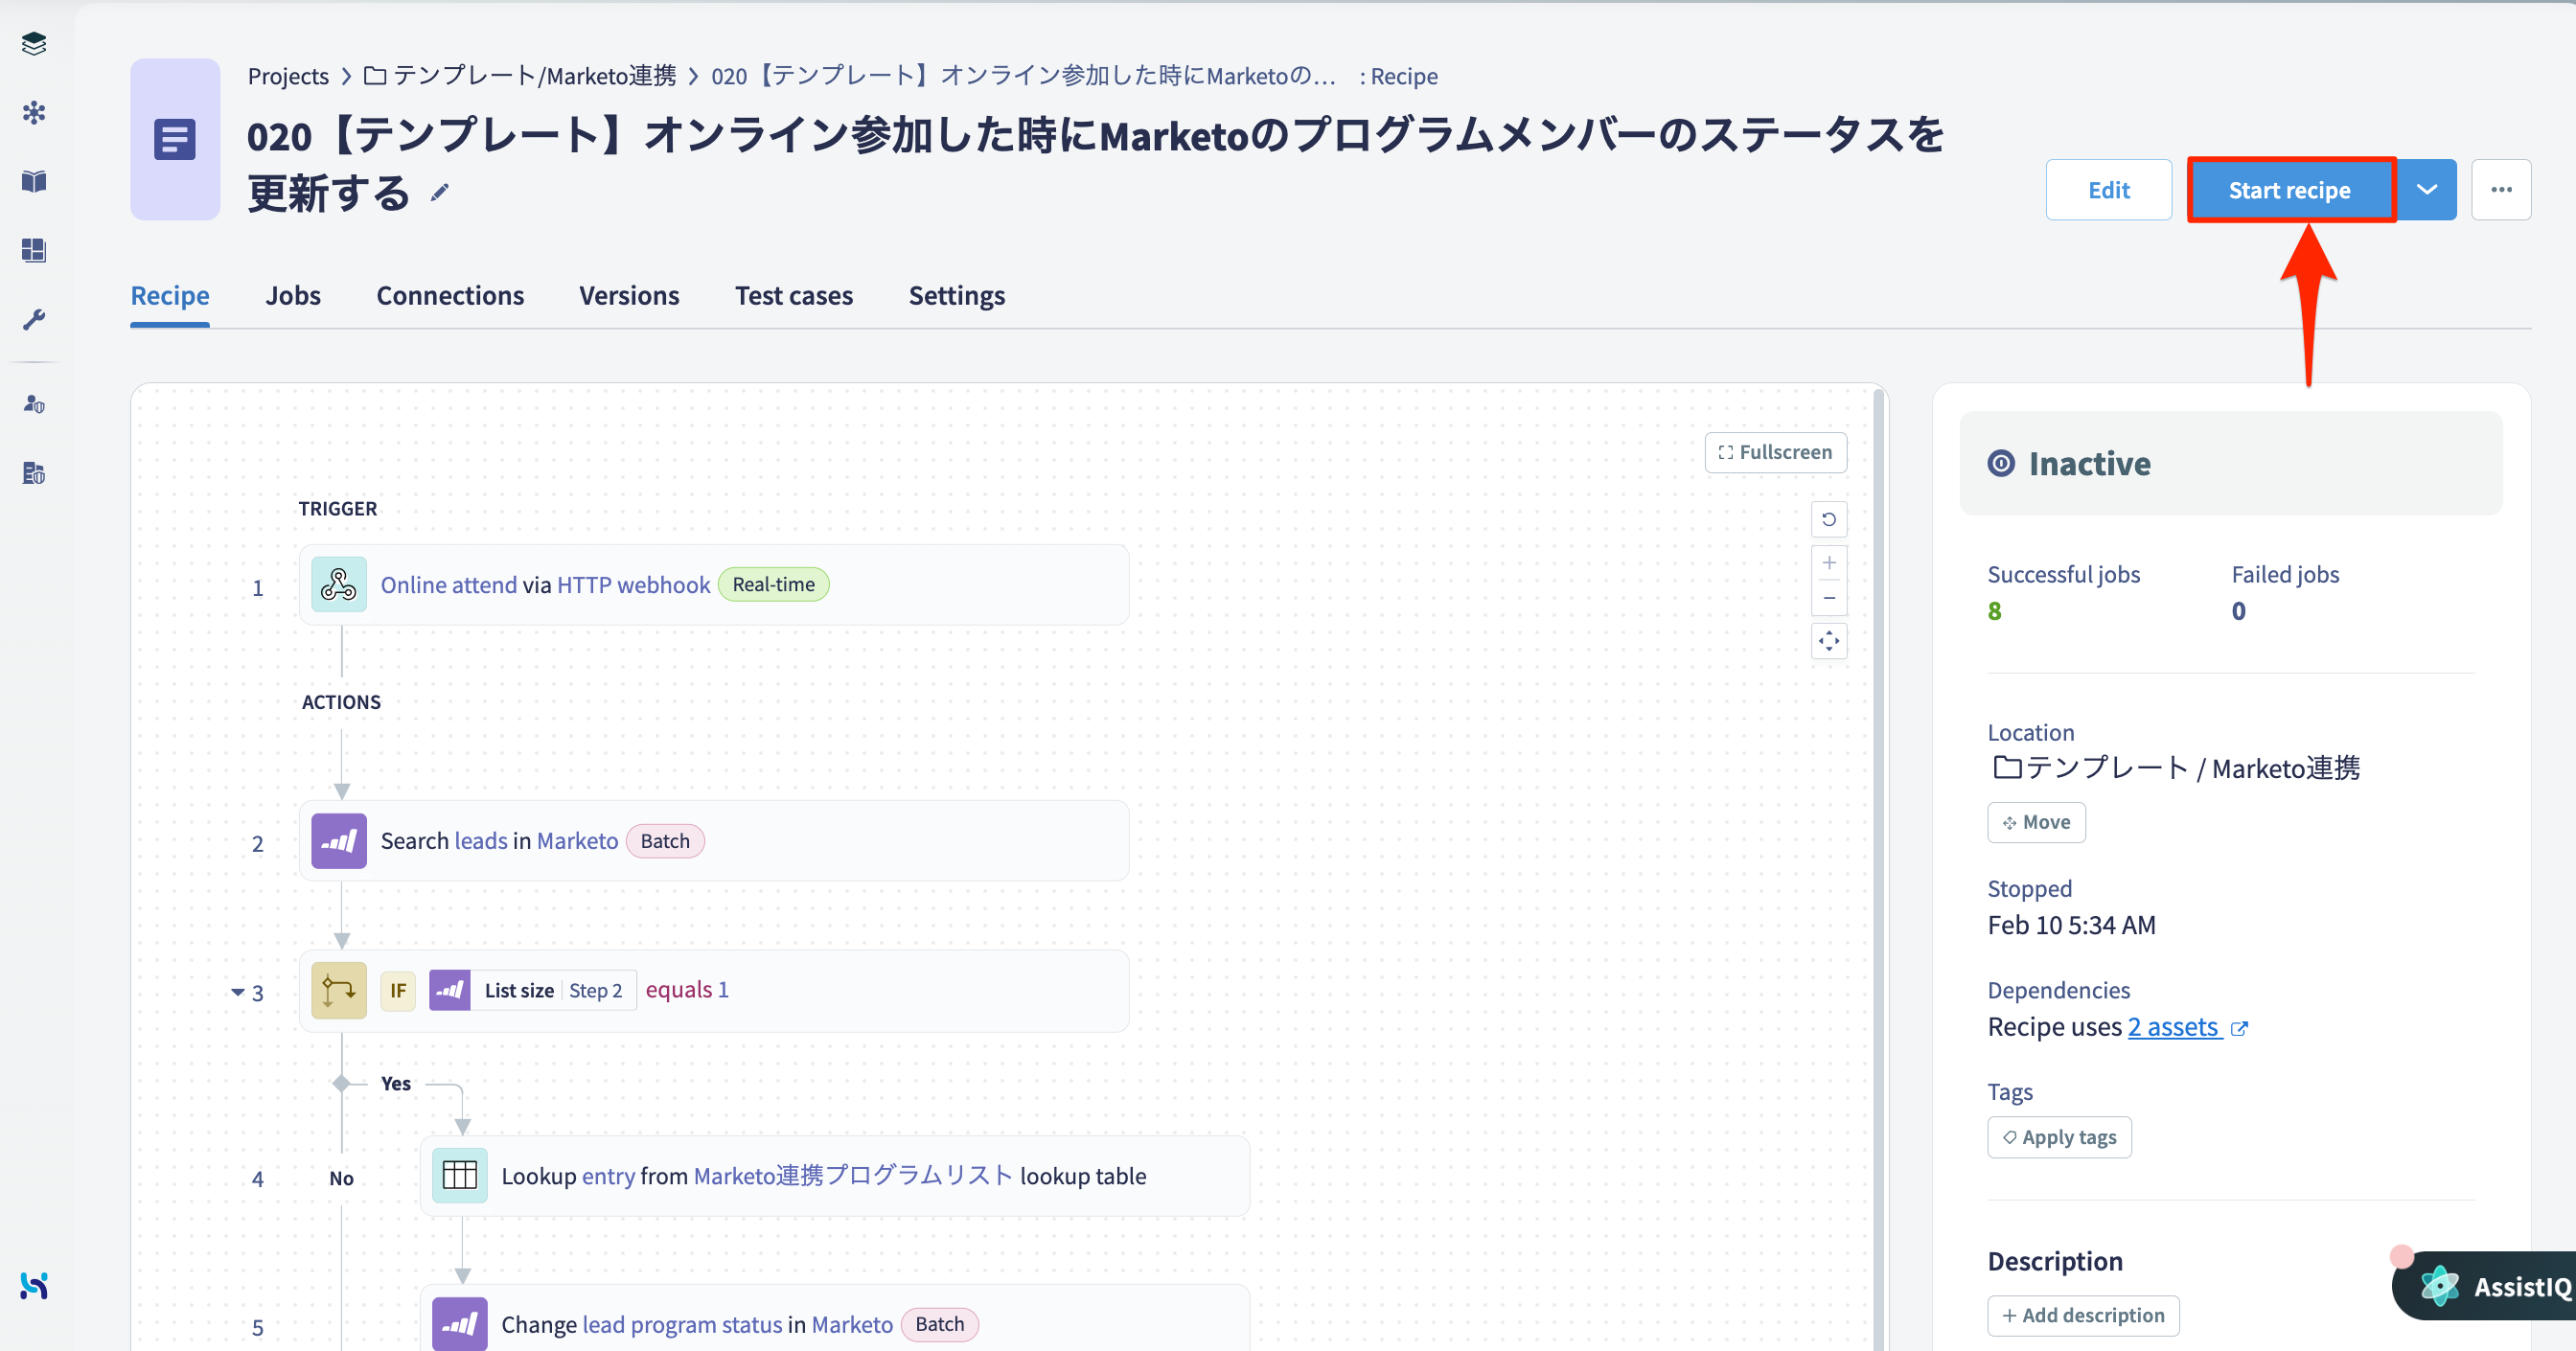The width and height of the screenshot is (2576, 1351).
Task: Collapse step 3 with its triangle expander
Action: point(238,992)
